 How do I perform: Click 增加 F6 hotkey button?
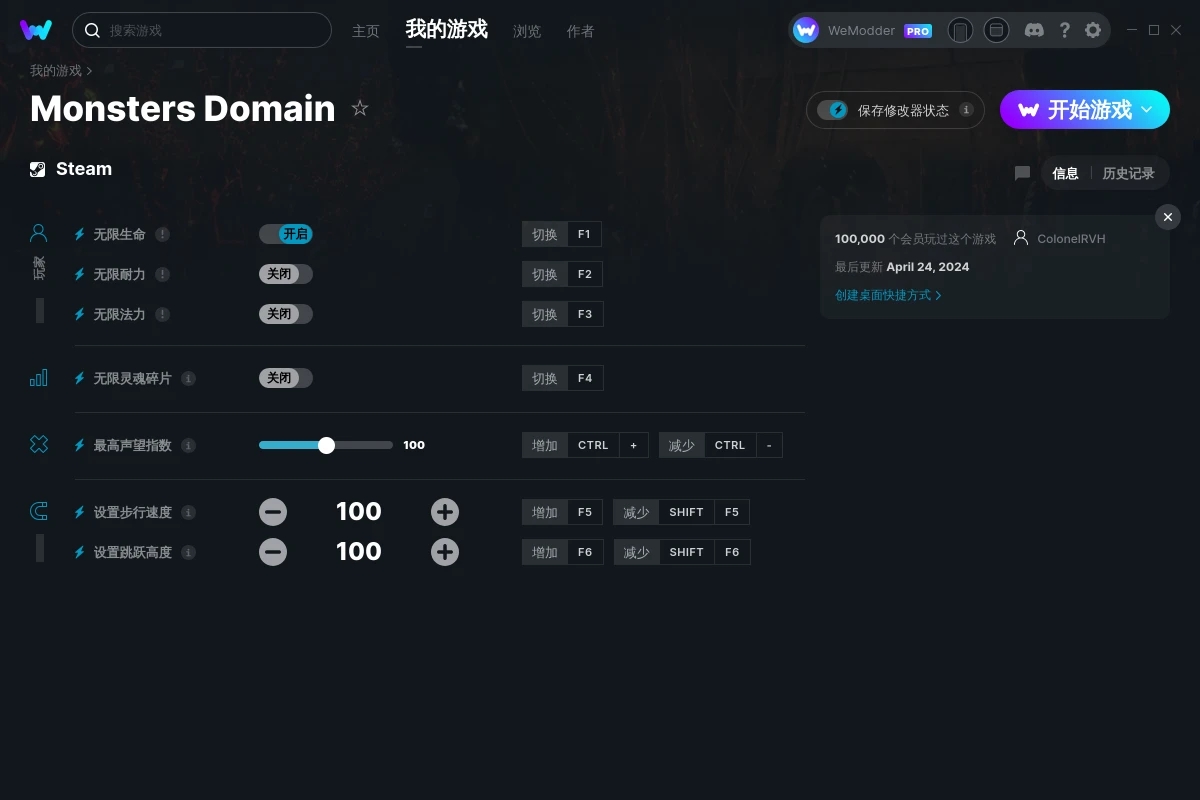tap(563, 552)
